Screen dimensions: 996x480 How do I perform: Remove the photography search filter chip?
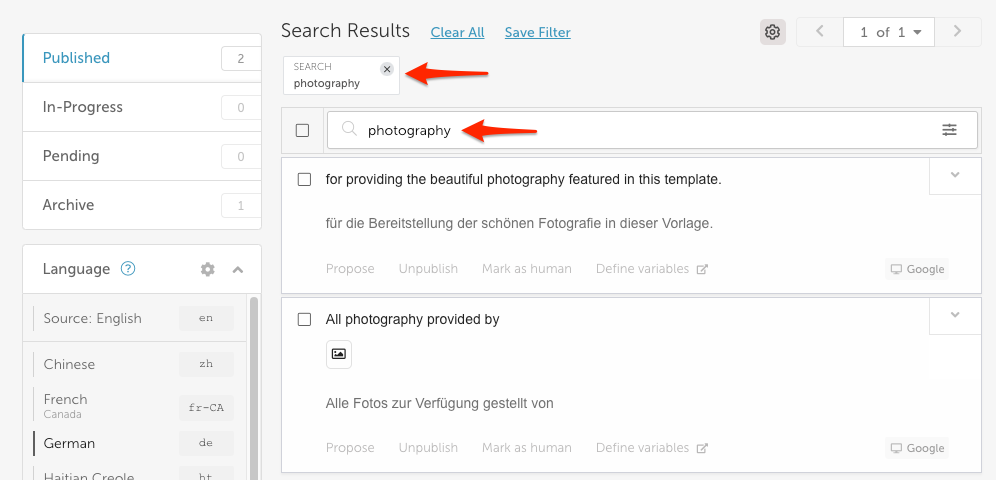tap(387, 69)
